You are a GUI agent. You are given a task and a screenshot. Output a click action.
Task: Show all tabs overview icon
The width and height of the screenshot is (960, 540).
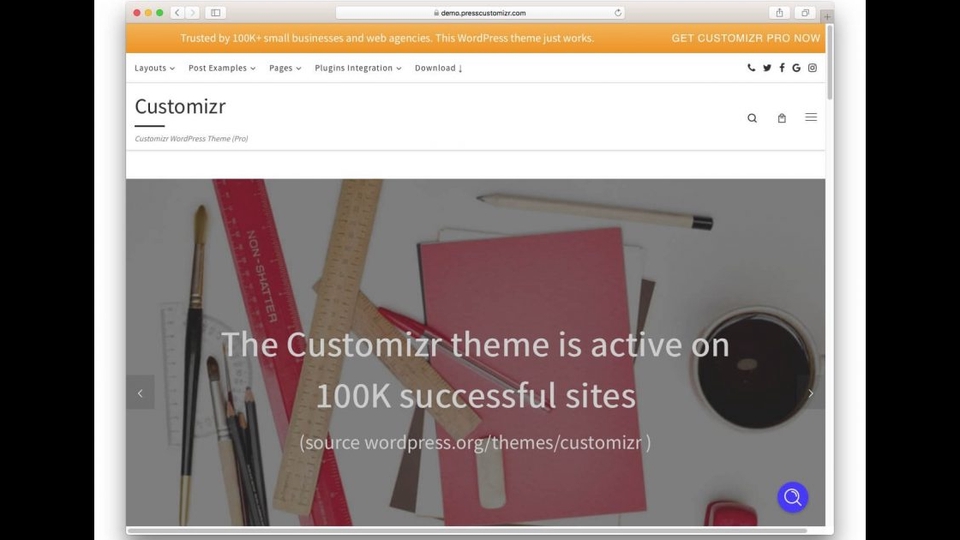[x=805, y=12]
